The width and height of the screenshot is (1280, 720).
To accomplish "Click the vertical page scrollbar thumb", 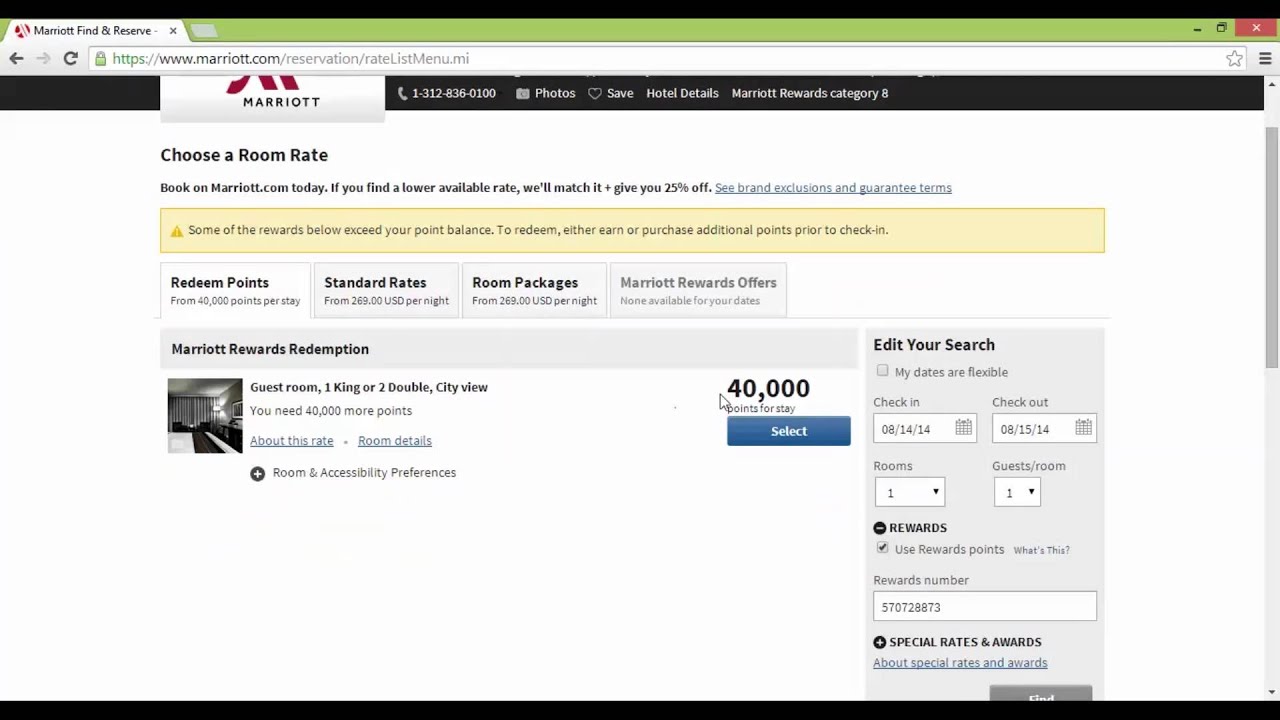I will tap(1272, 247).
